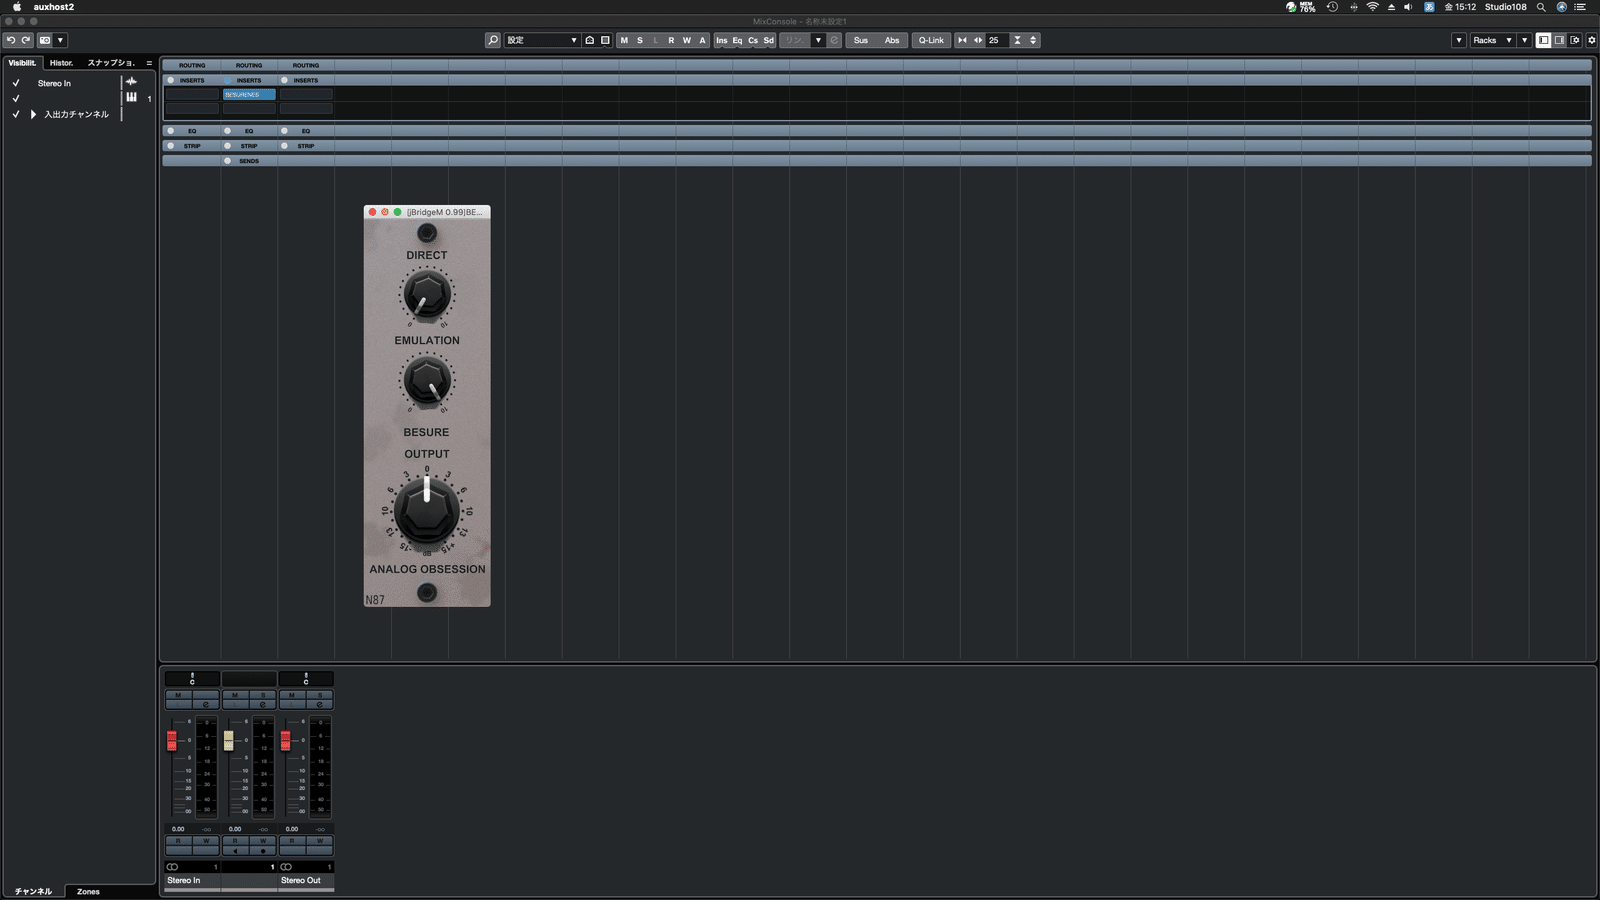Click the vertical zoom hourglass icon
The image size is (1600, 900).
click(x=1018, y=40)
